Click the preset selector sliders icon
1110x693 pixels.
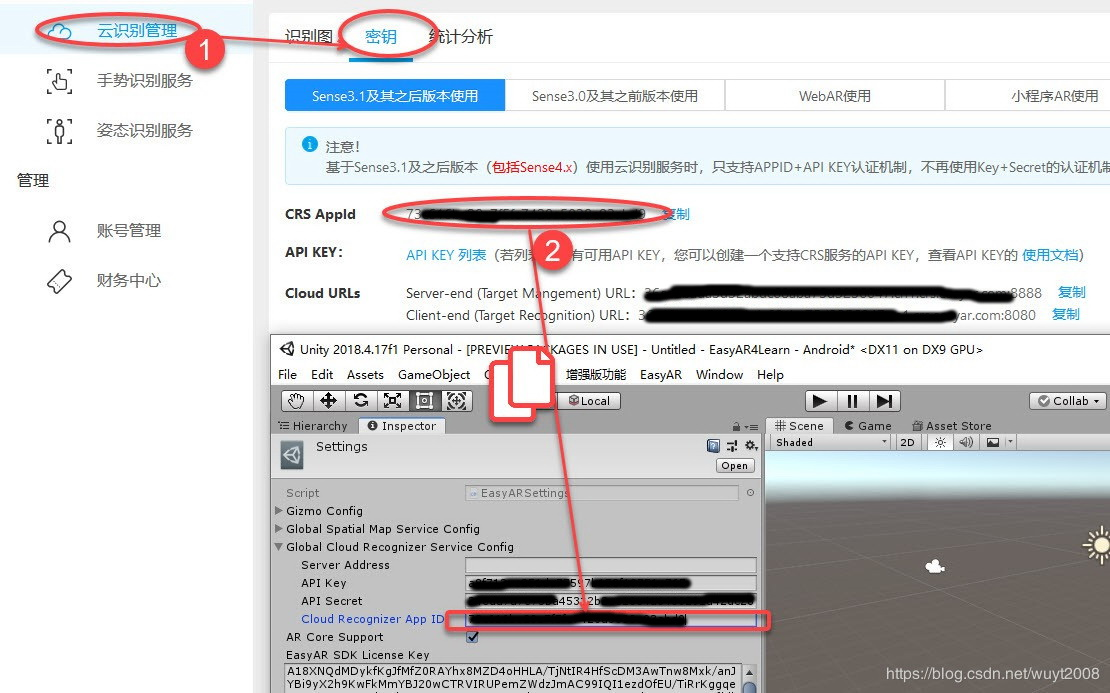[732, 445]
